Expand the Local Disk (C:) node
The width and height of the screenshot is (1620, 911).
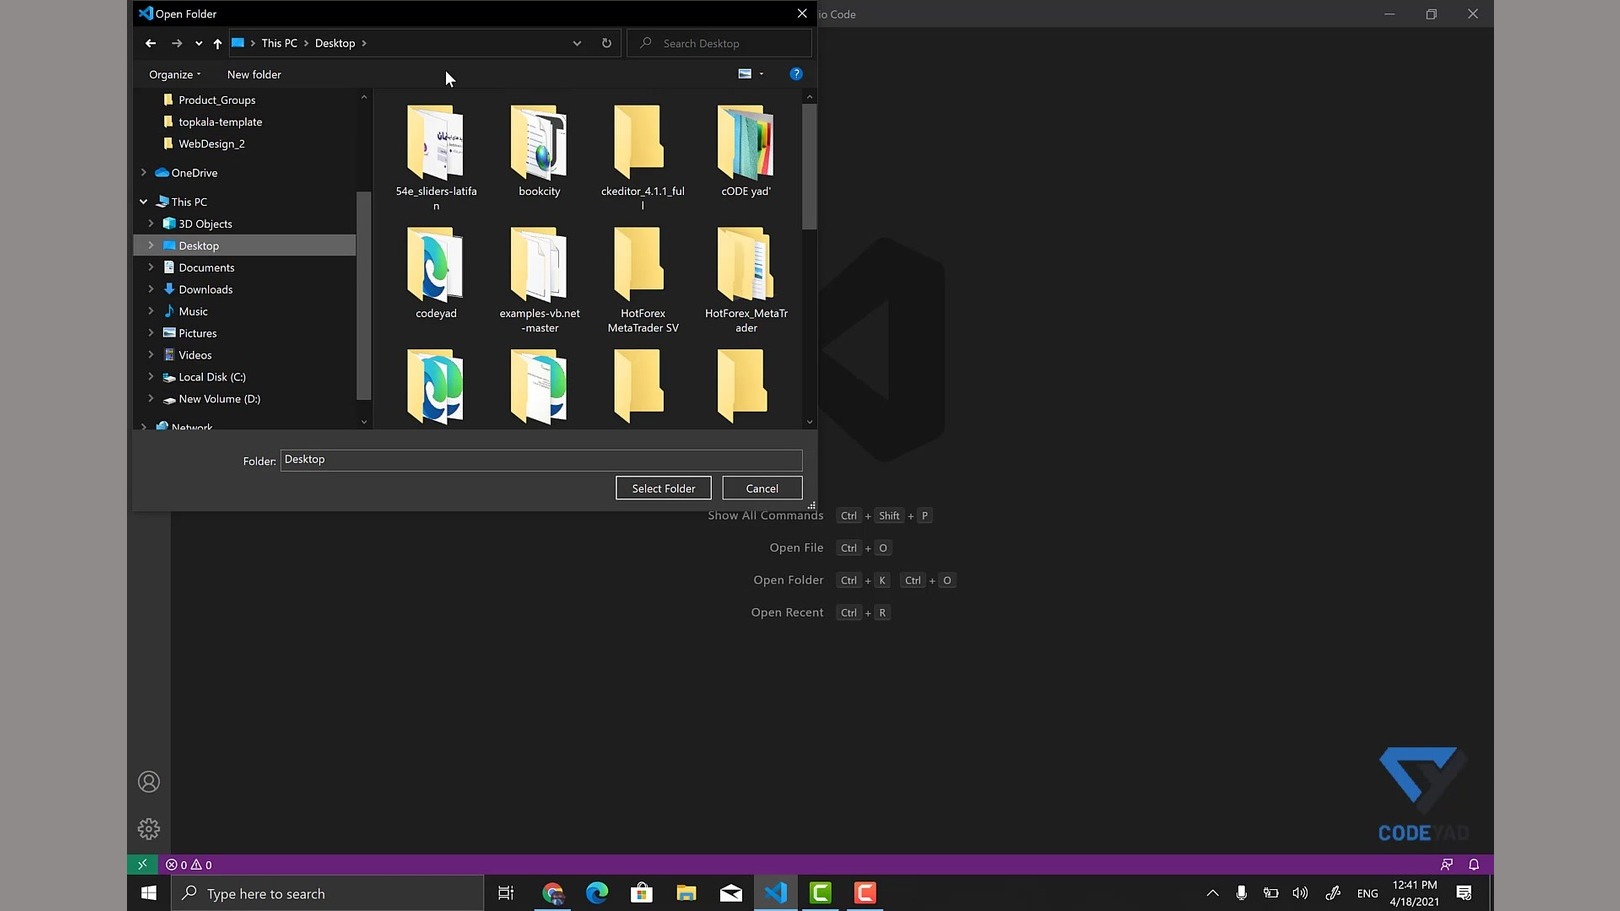[x=151, y=377]
